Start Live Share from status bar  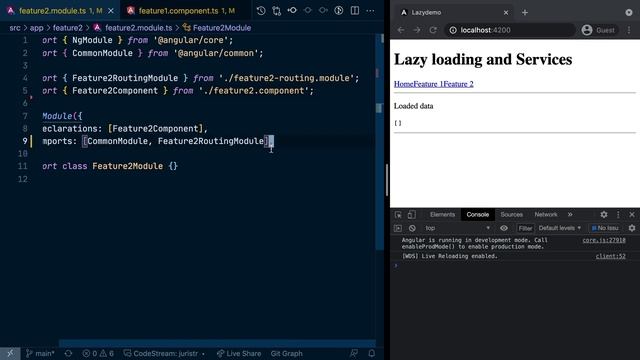[239, 353]
